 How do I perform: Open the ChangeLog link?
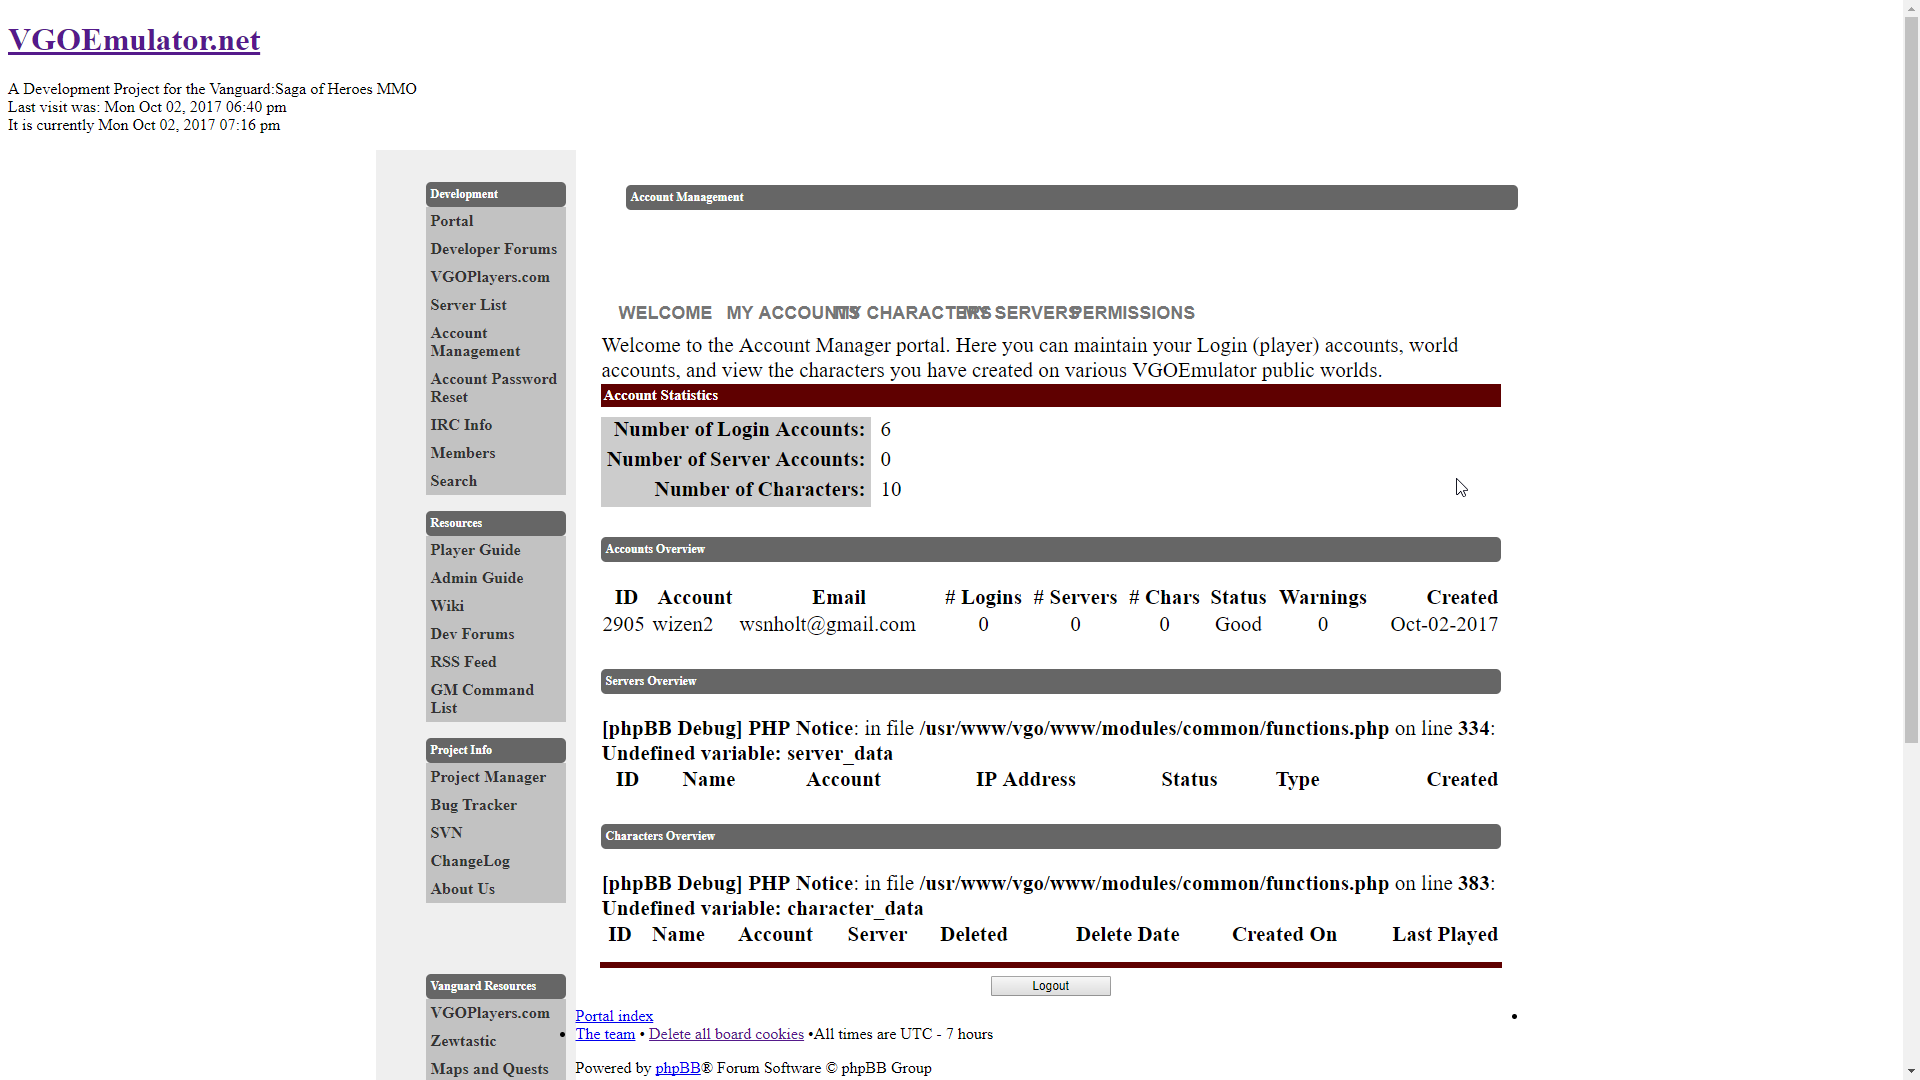coord(470,861)
